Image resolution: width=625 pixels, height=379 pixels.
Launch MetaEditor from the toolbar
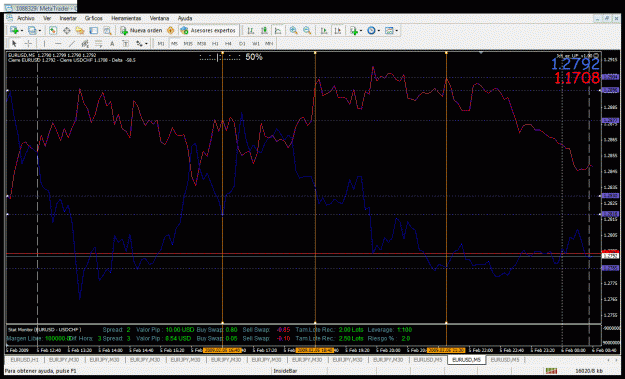(171, 31)
